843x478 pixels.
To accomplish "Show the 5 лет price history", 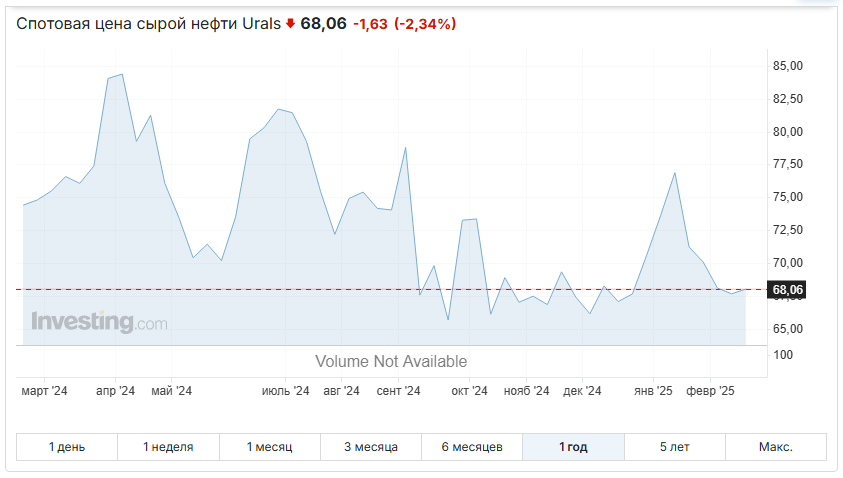I will (x=675, y=447).
